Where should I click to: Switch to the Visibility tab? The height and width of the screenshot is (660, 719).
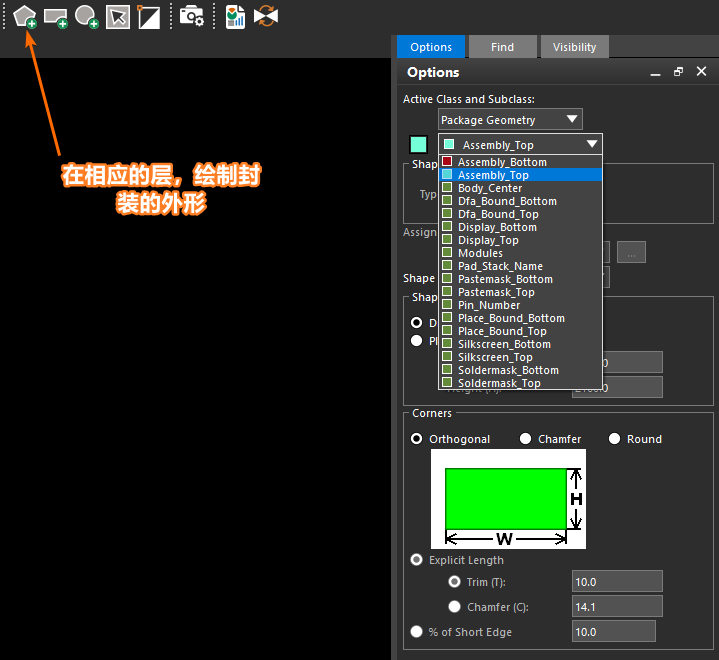pos(574,47)
